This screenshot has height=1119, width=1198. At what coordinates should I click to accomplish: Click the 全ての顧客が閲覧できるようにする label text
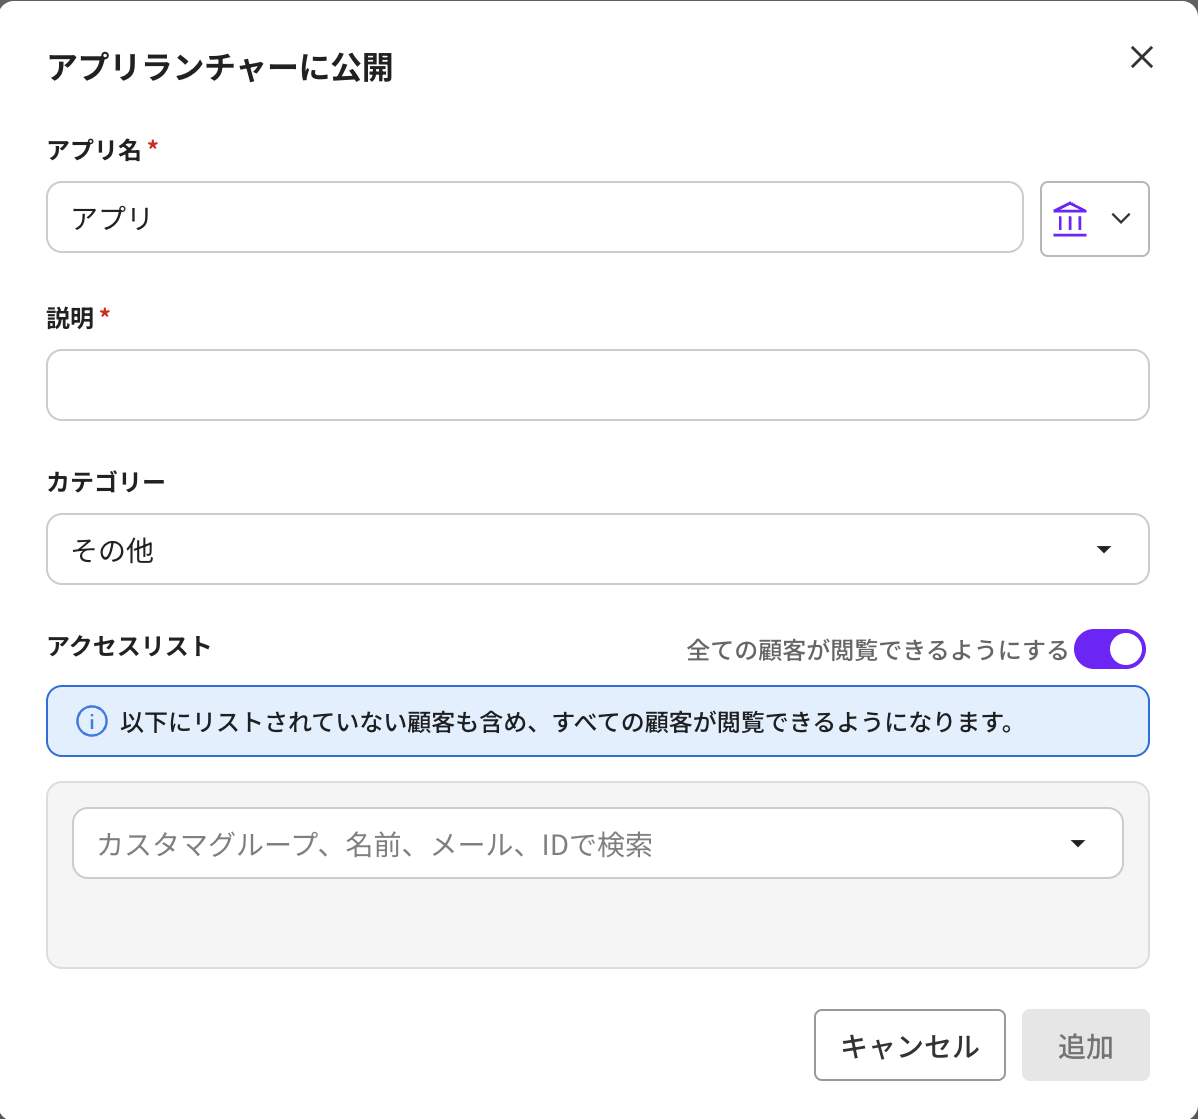pyautogui.click(x=877, y=650)
